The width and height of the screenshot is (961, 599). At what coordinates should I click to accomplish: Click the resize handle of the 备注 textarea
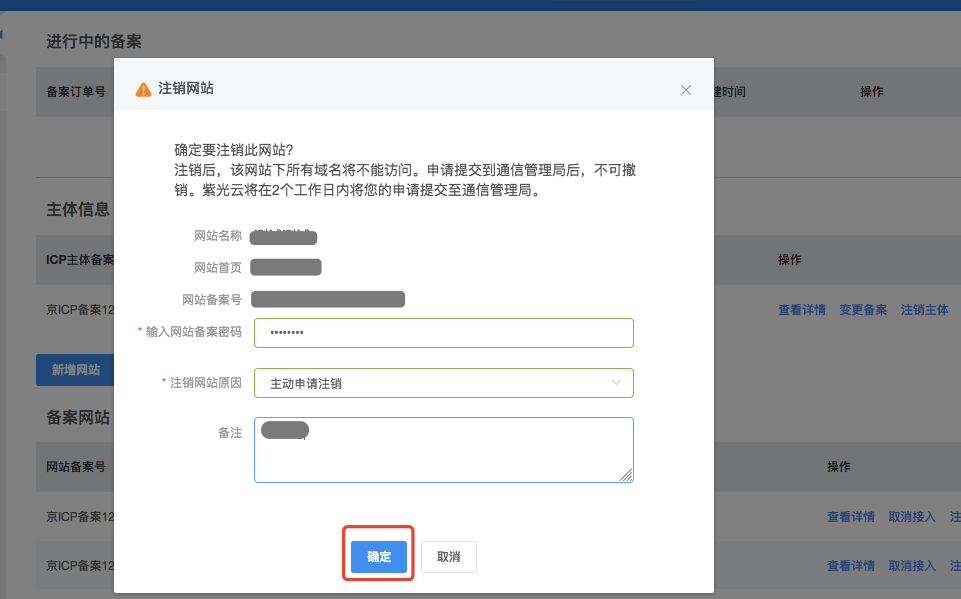(627, 476)
